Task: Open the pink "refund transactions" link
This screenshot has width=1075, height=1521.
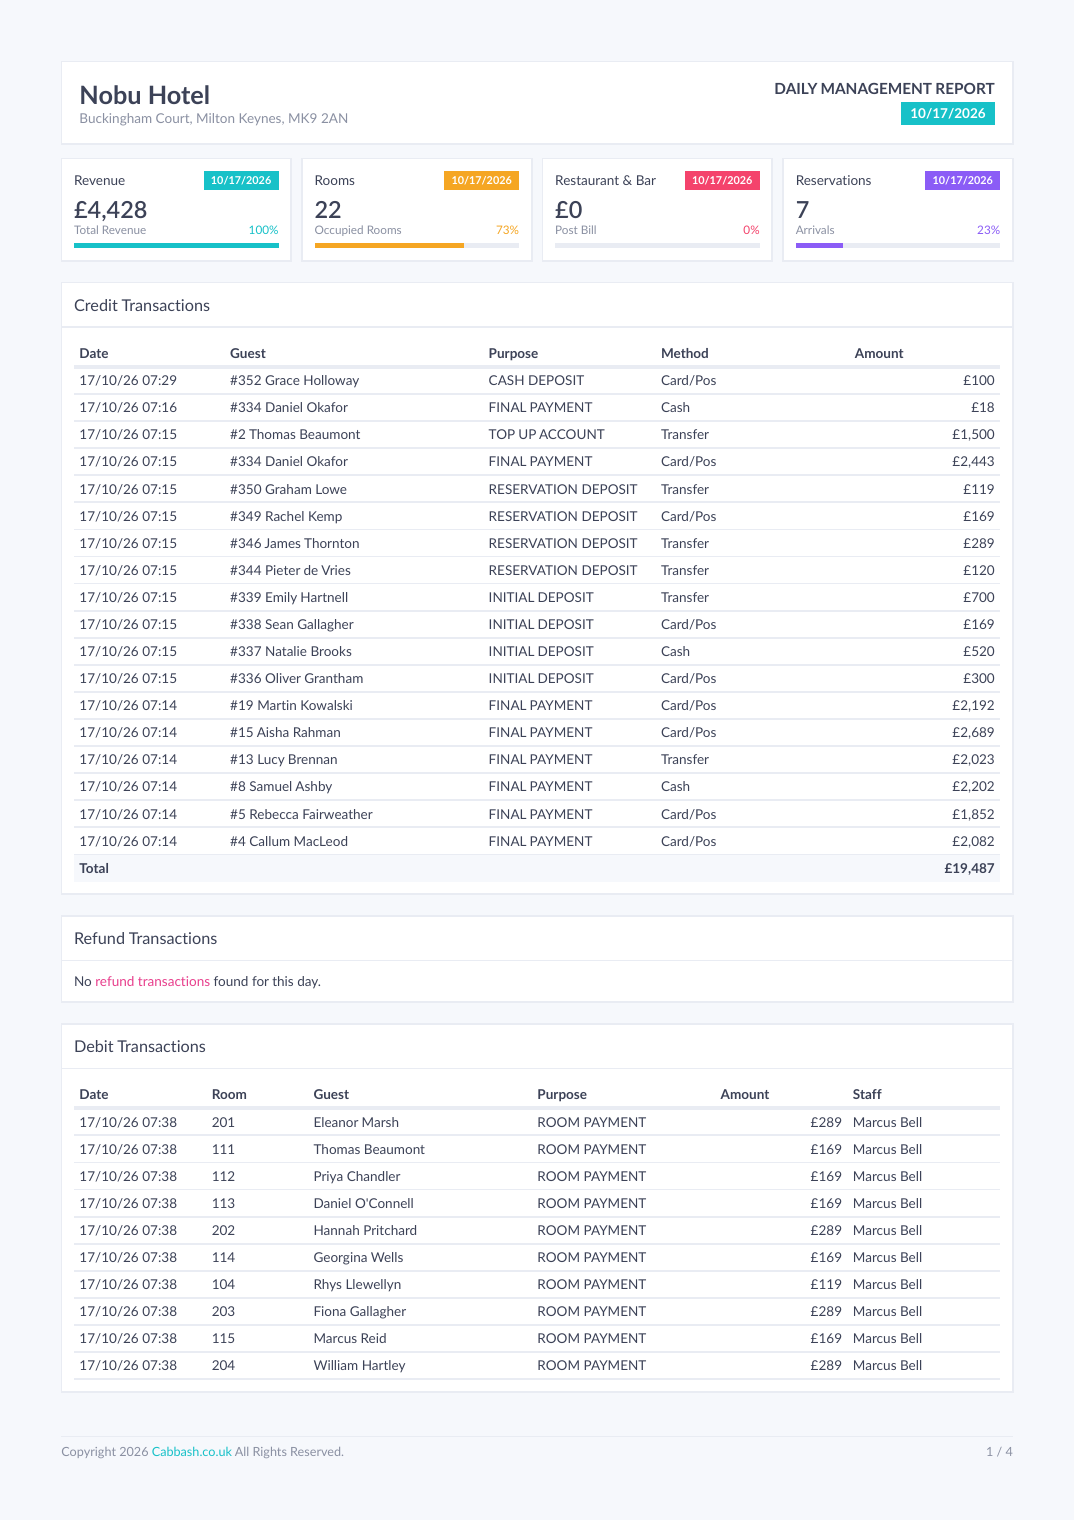Action: click(152, 982)
